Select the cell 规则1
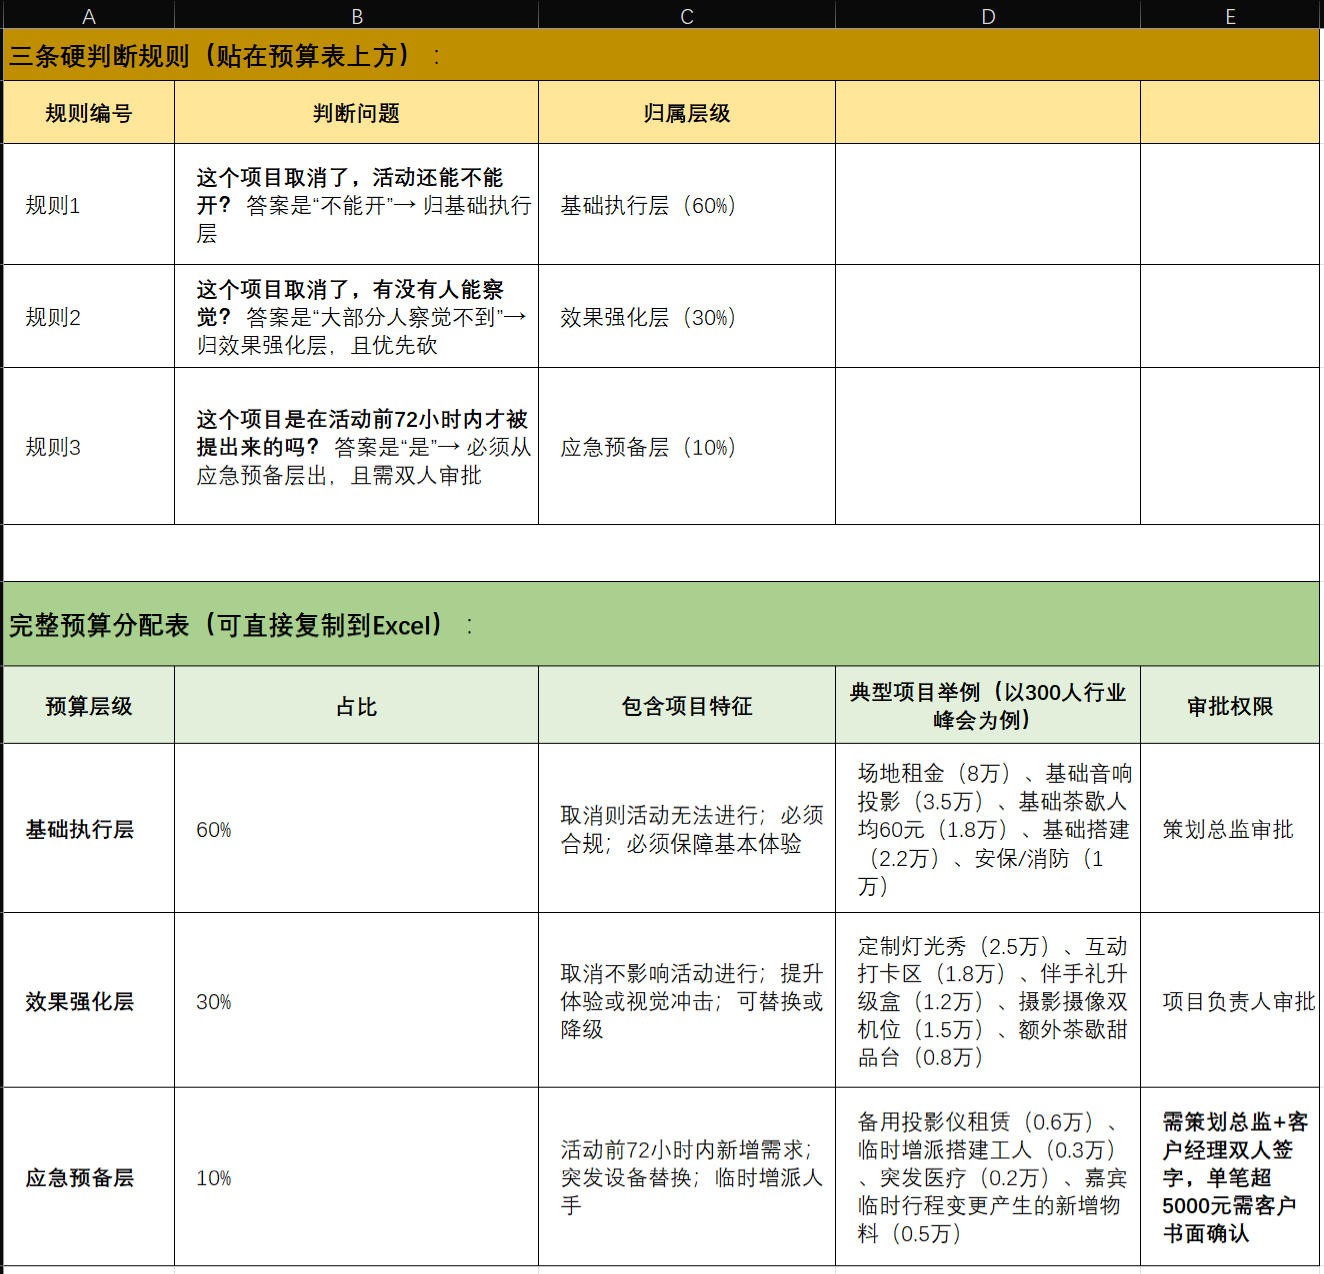 [x=89, y=205]
